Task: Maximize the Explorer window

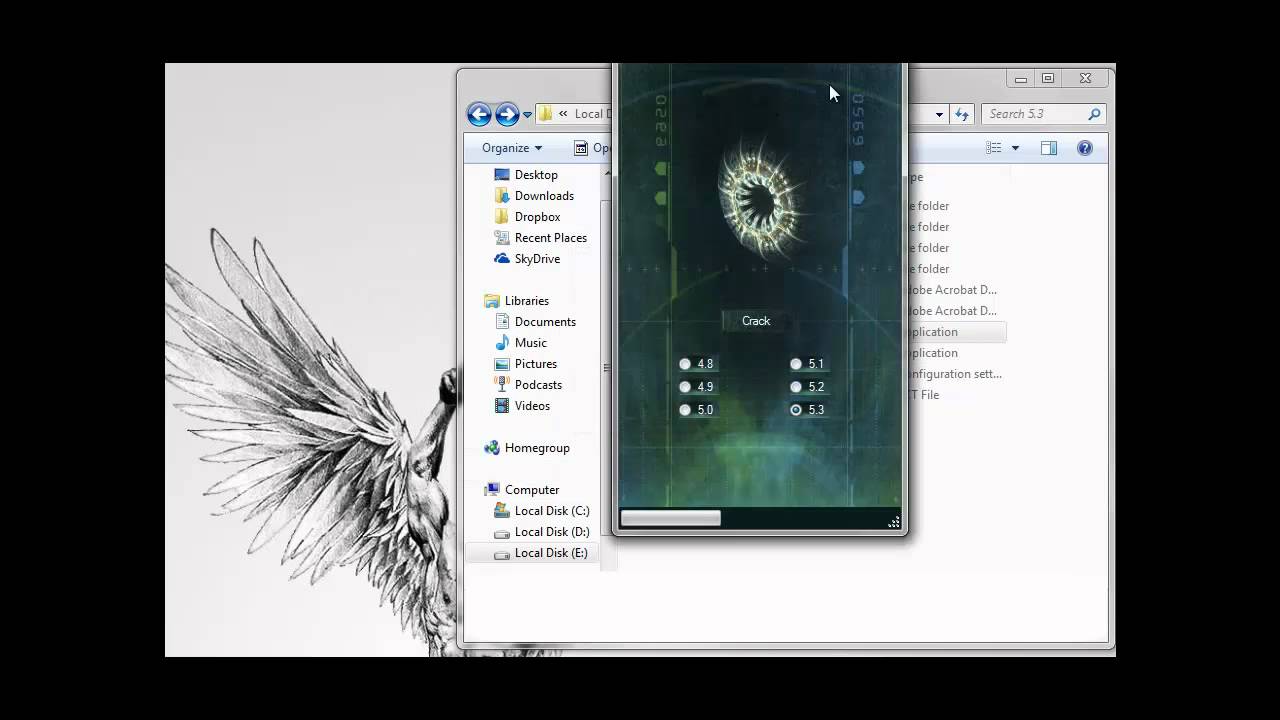Action: point(1048,78)
